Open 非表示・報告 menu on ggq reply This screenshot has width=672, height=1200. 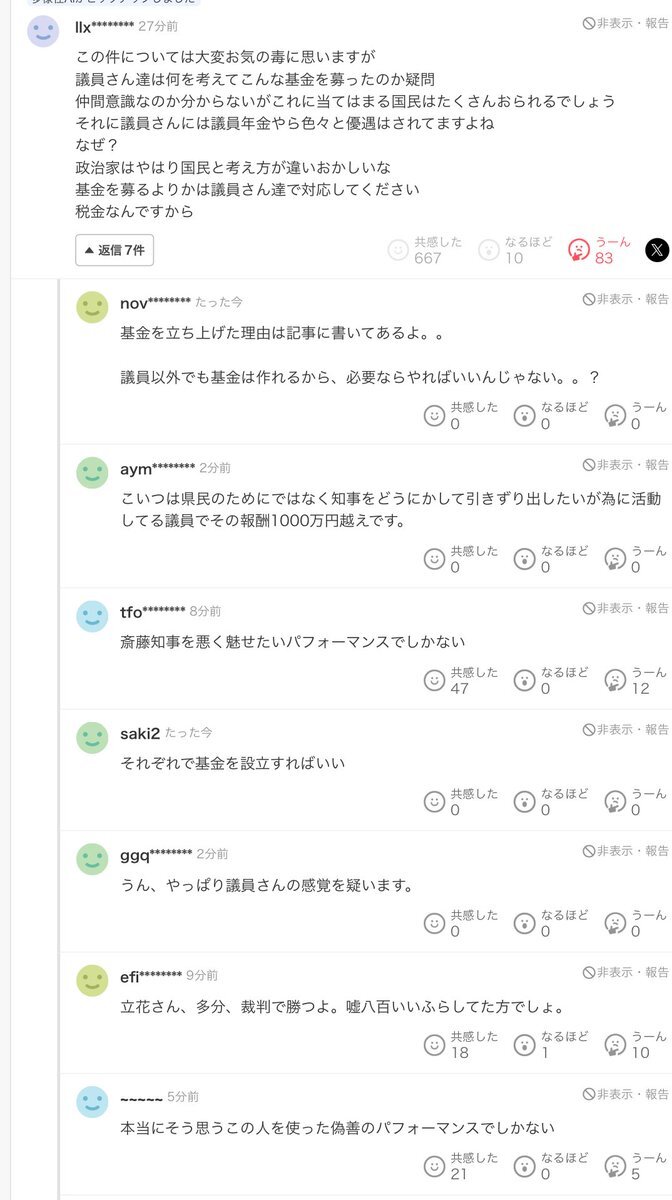pos(626,851)
